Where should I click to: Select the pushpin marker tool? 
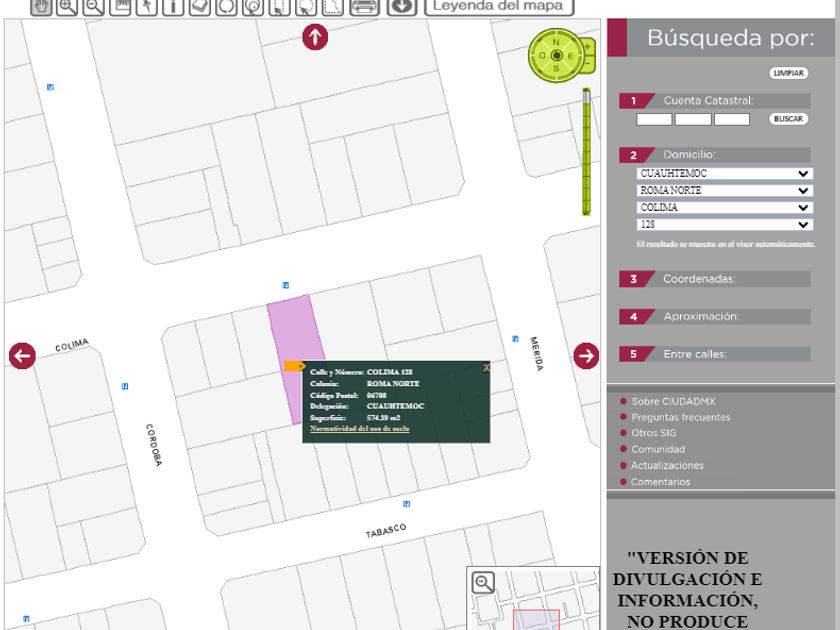[147, 6]
